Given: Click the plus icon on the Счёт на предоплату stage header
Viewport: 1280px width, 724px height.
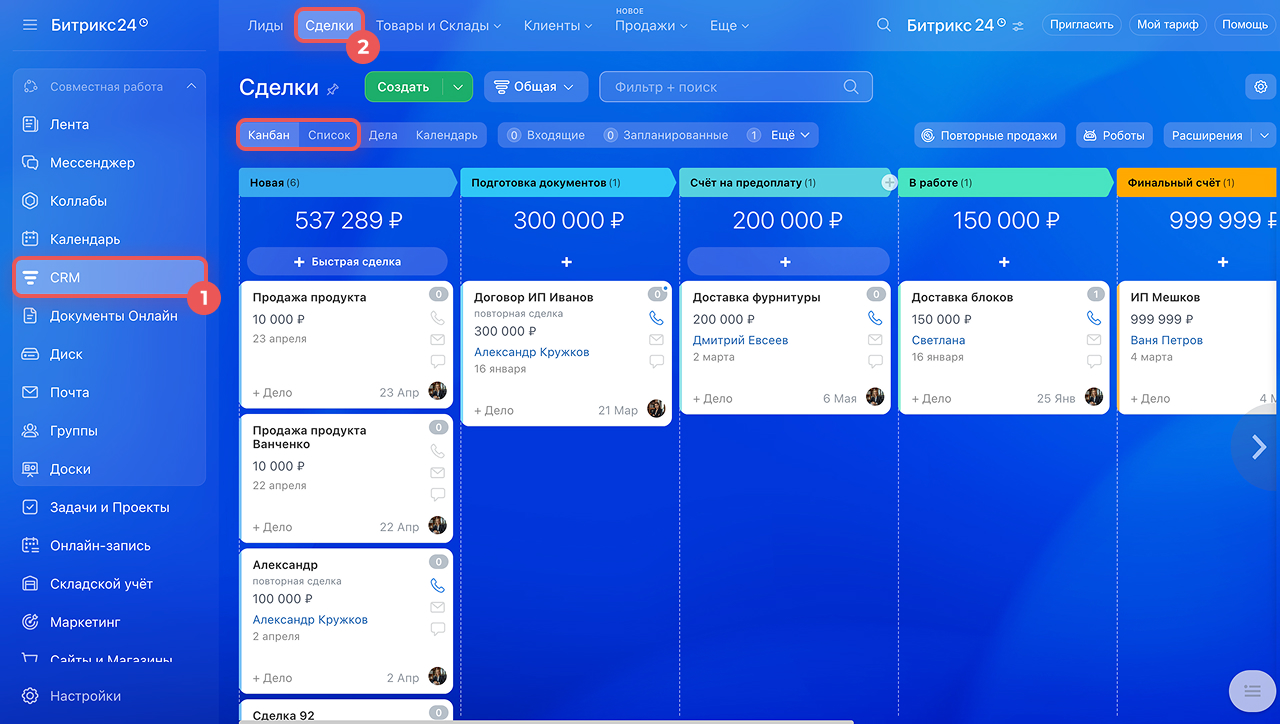Looking at the screenshot, I should click(x=889, y=182).
